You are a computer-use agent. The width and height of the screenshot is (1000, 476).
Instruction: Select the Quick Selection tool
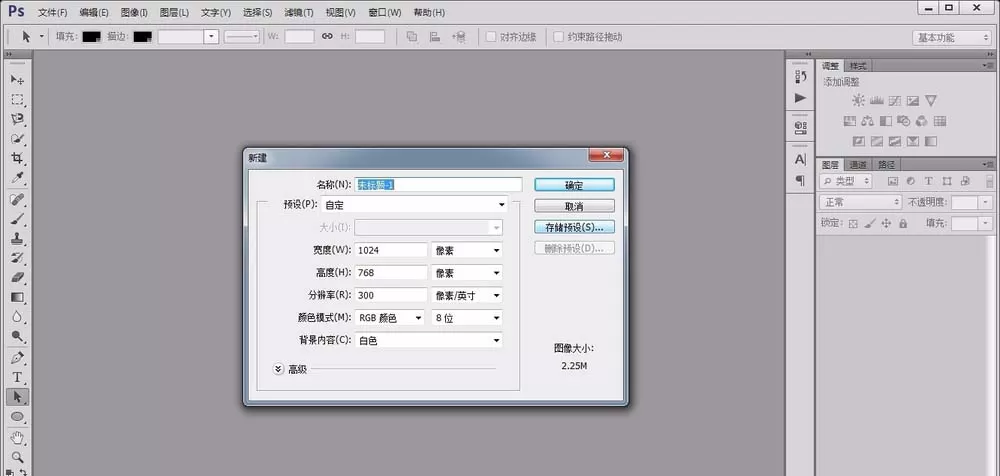pyautogui.click(x=17, y=138)
